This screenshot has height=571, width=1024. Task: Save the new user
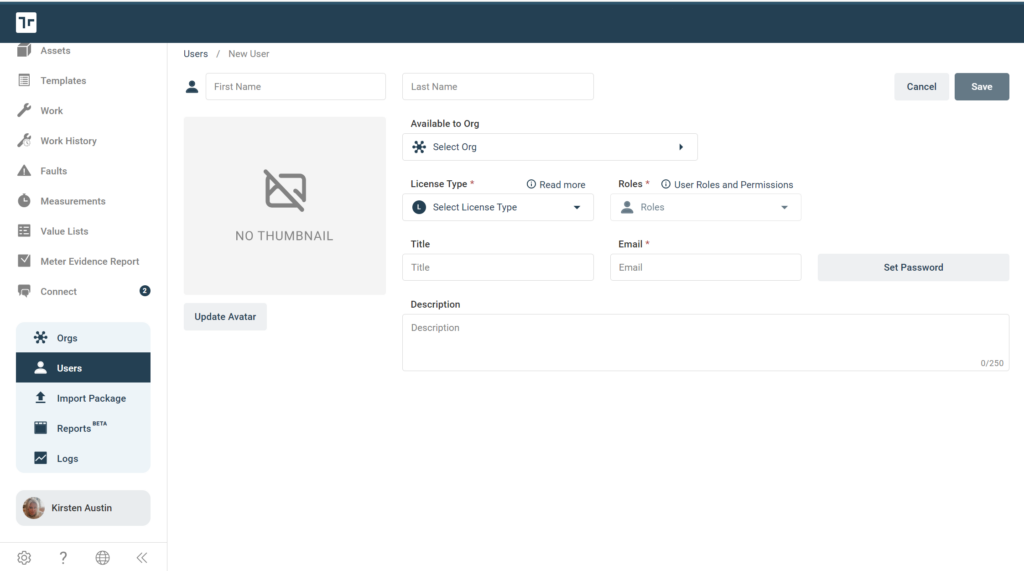[982, 86]
